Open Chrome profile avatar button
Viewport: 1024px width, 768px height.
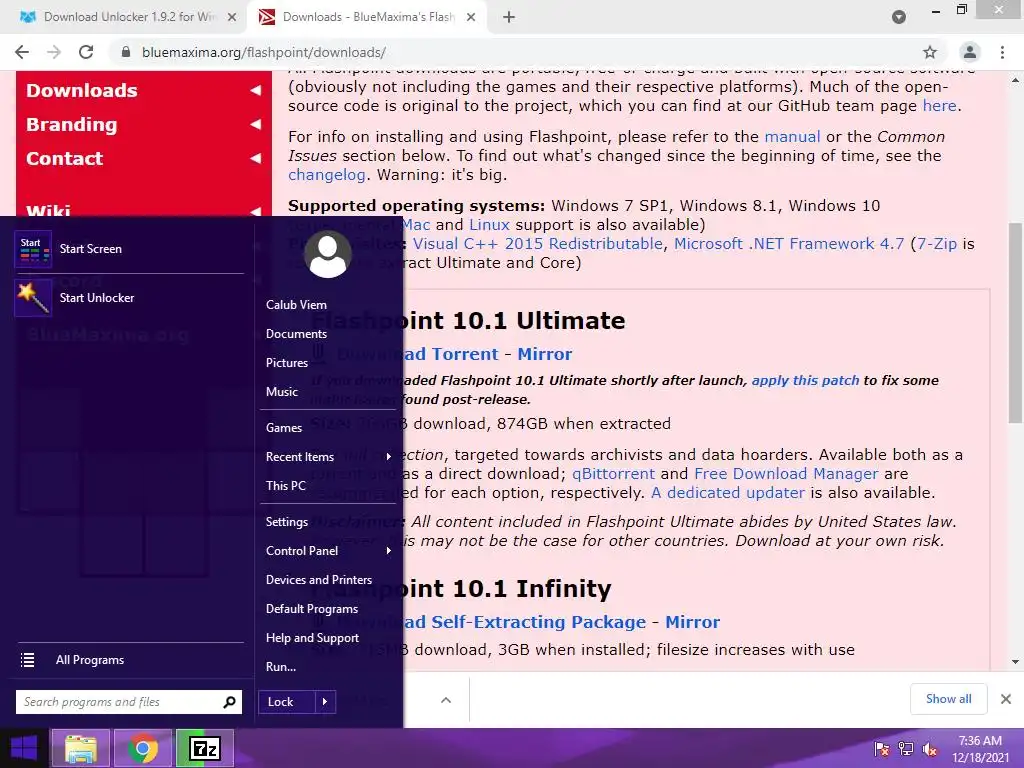click(x=970, y=52)
